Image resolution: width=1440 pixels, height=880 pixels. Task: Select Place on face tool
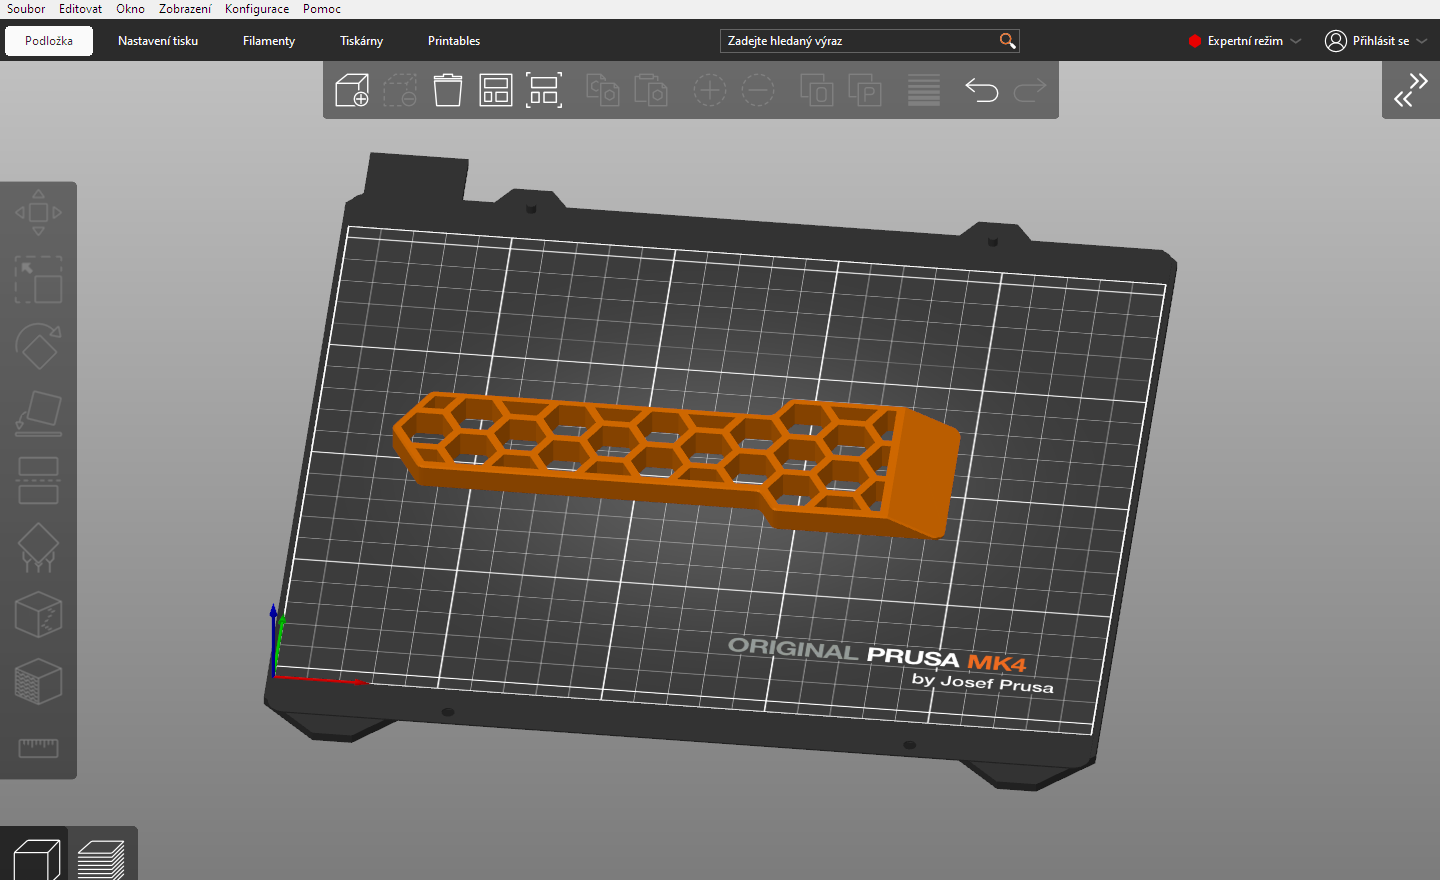point(38,413)
